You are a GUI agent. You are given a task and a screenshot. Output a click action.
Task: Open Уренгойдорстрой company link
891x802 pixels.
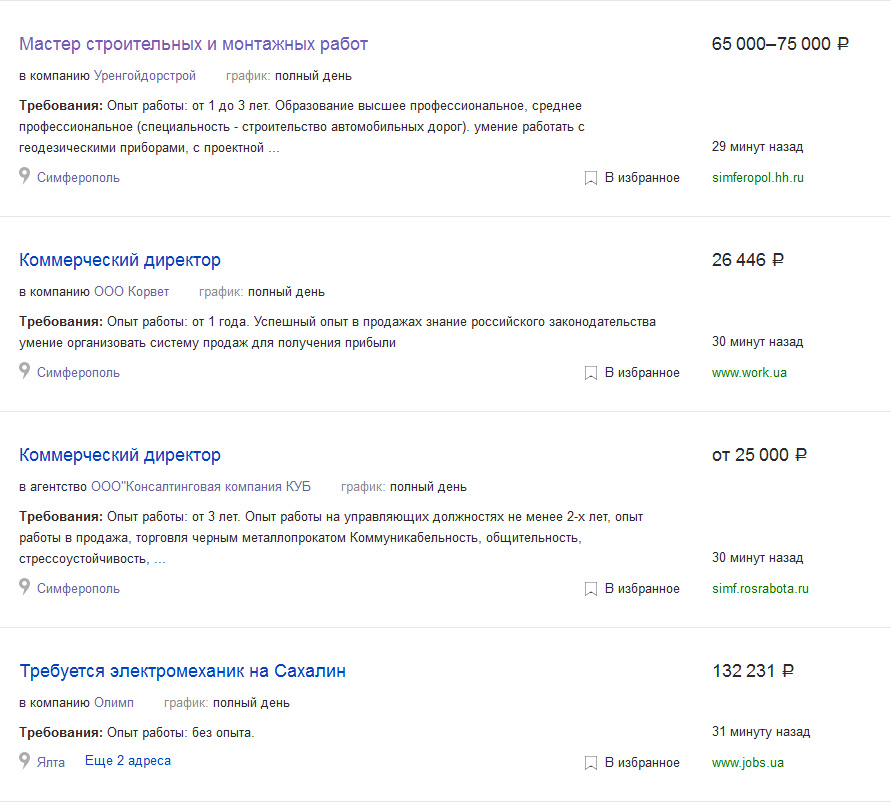(x=144, y=76)
